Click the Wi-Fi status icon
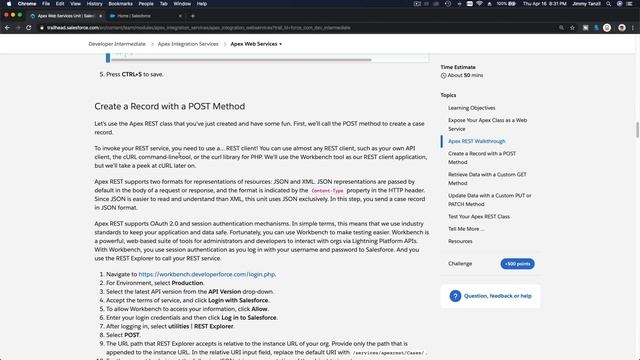Viewport: 640px width, 360px height. pyautogui.click(x=479, y=4)
